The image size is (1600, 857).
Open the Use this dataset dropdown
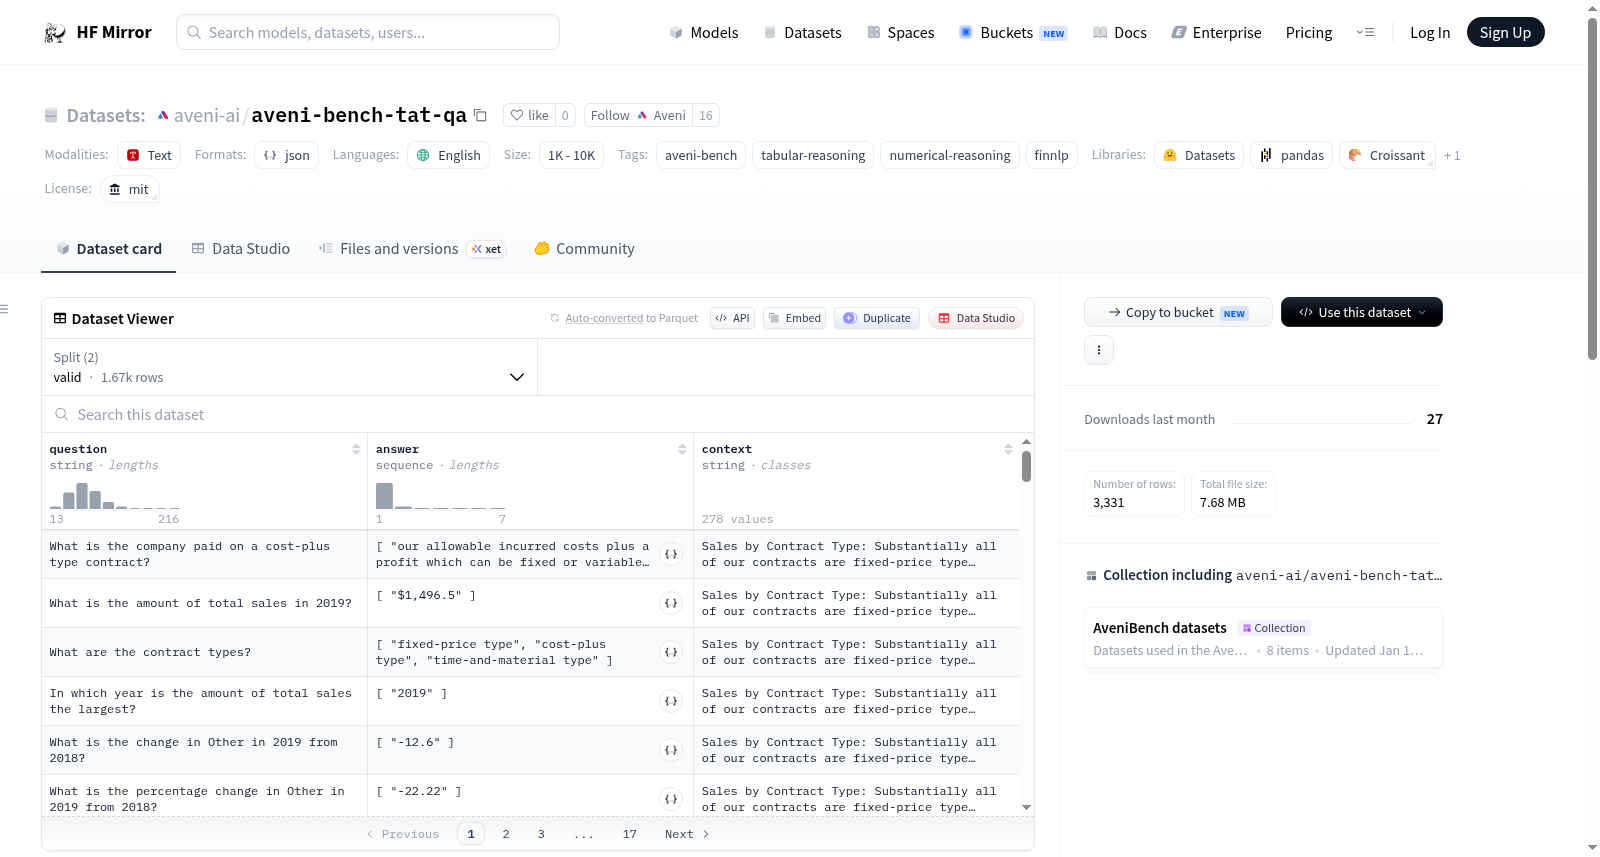click(x=1362, y=312)
